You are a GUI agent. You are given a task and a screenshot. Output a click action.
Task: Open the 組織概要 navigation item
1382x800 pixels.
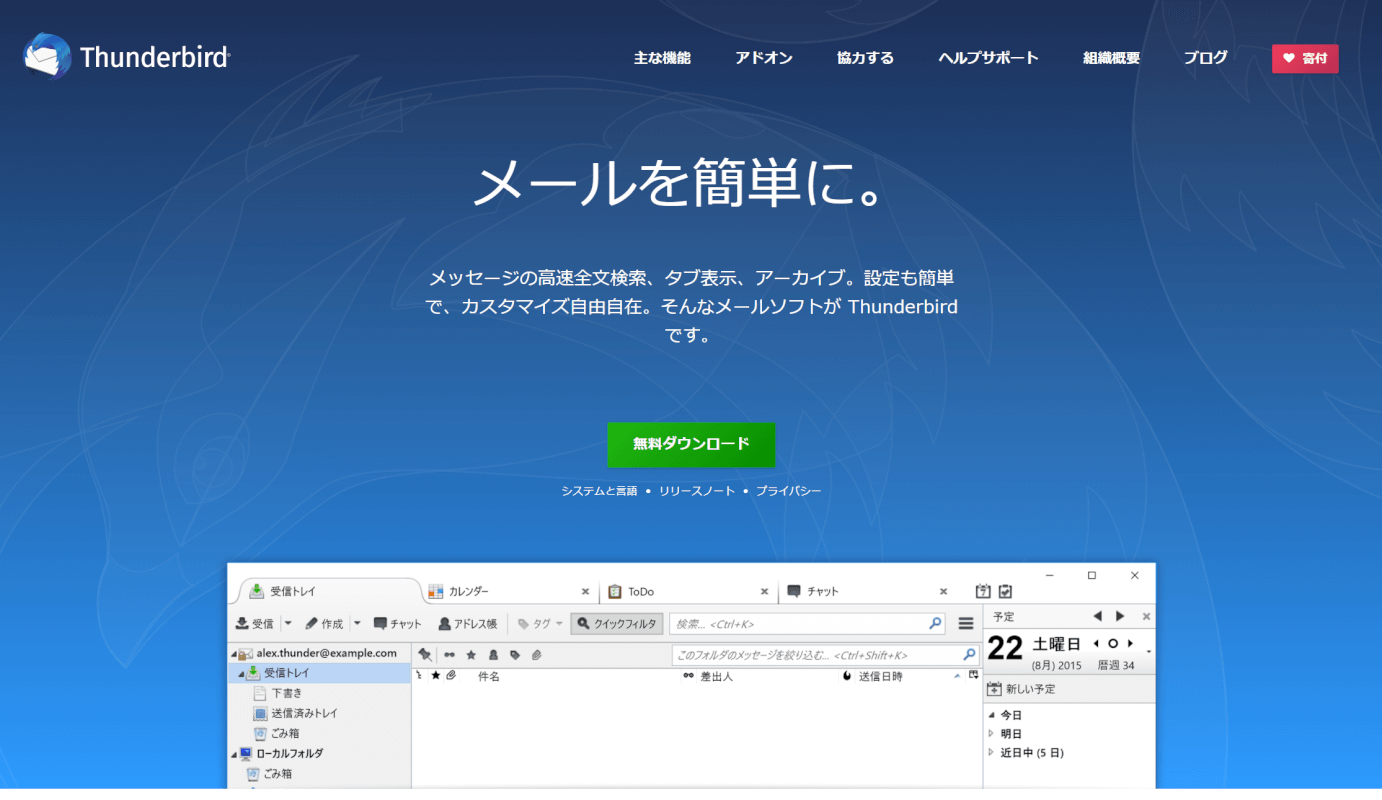1111,58
